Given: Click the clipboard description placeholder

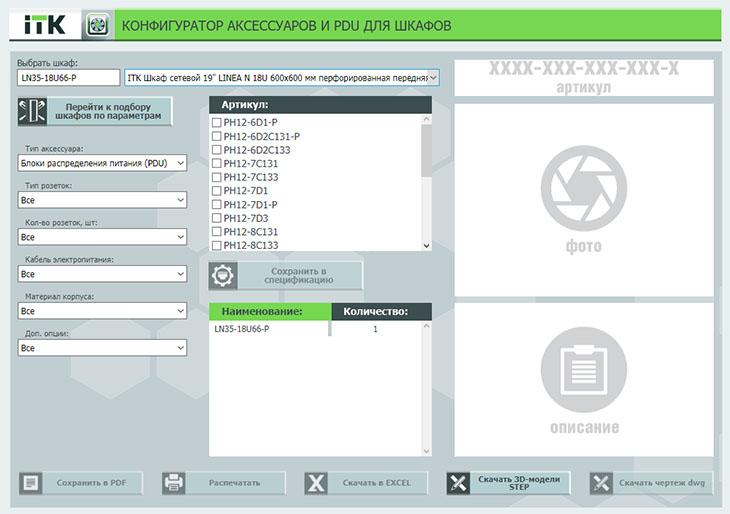Looking at the screenshot, I should pyautogui.click(x=584, y=370).
